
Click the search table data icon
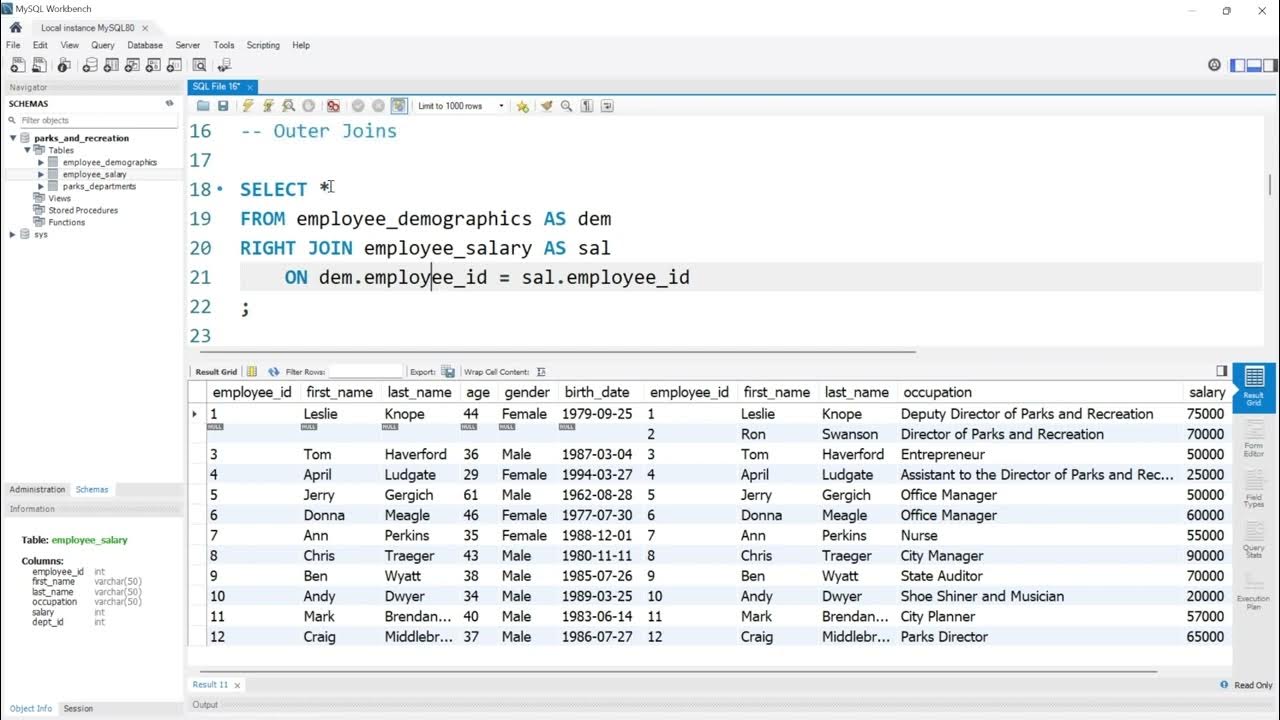(x=199, y=65)
